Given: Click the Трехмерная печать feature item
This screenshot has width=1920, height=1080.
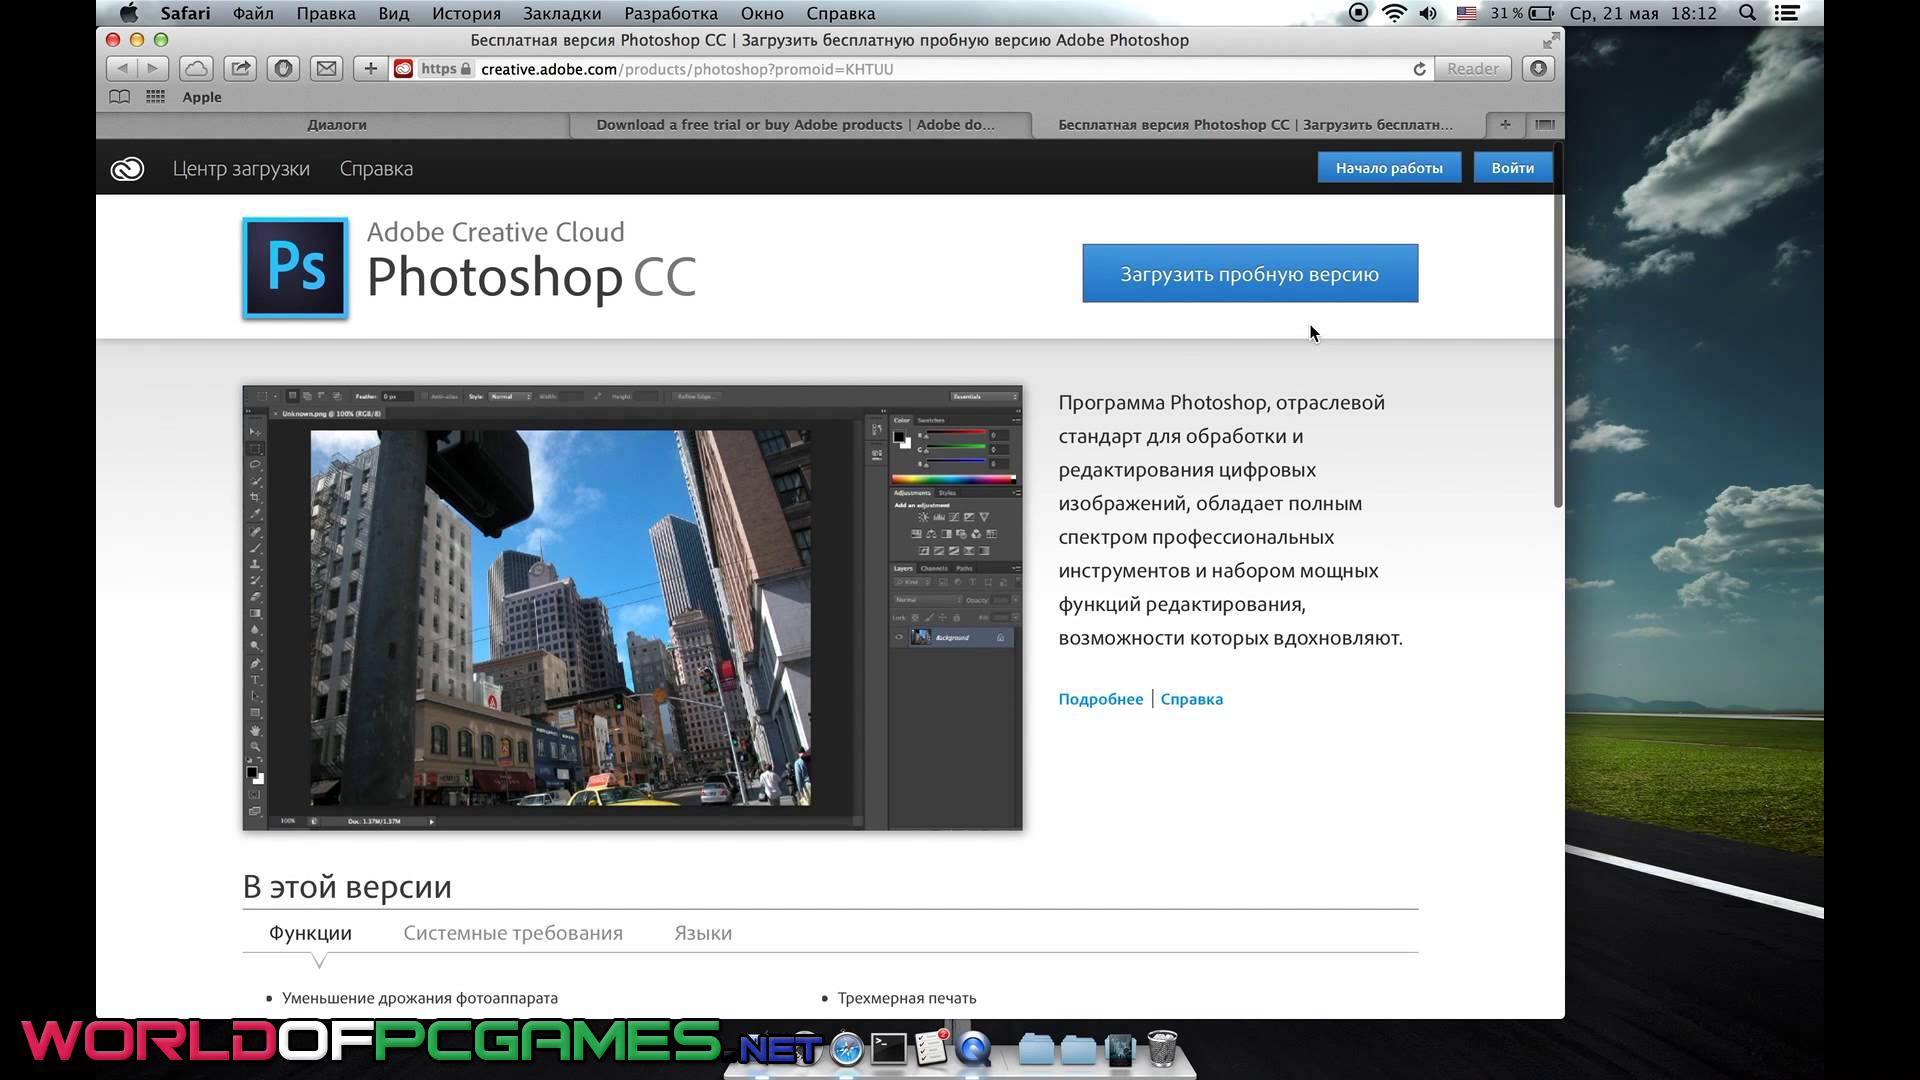Looking at the screenshot, I should coord(907,998).
